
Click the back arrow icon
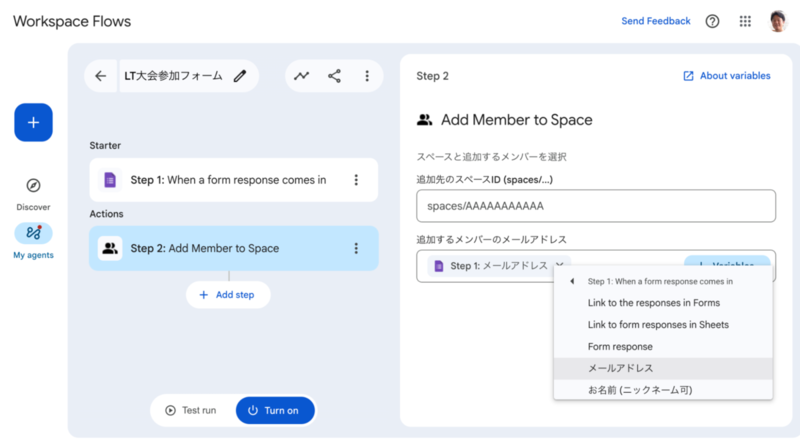(x=100, y=76)
